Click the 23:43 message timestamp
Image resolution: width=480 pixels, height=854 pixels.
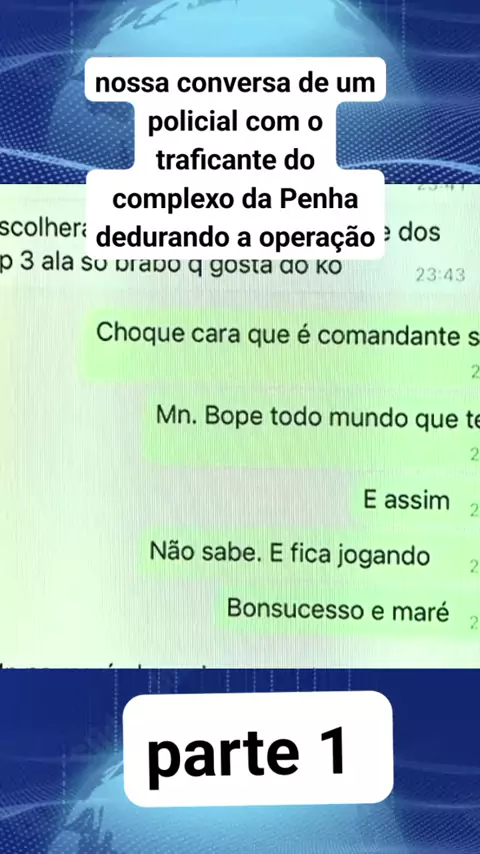click(440, 275)
